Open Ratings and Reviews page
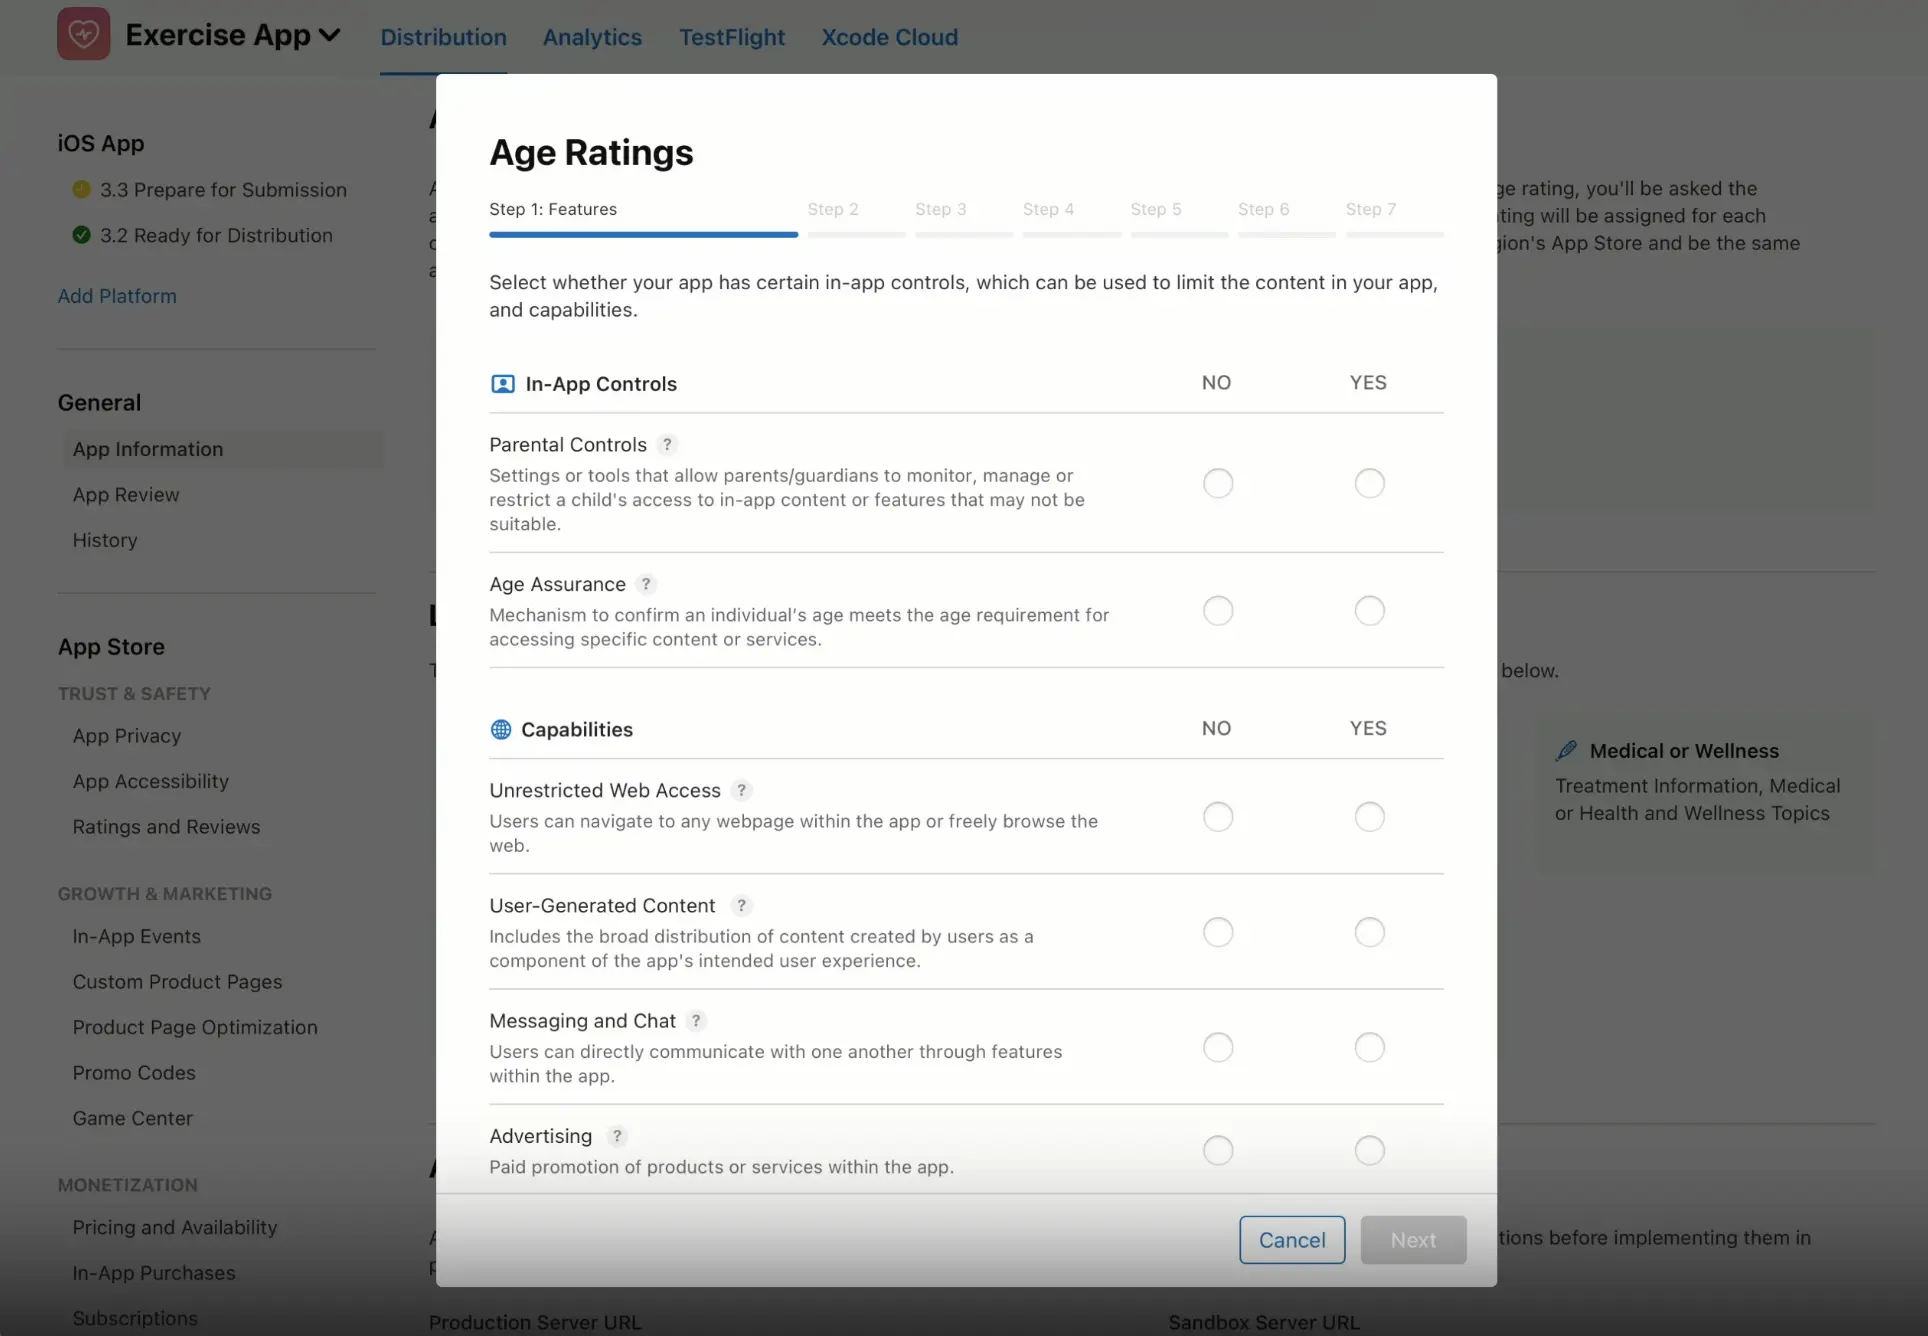The image size is (1928, 1336). click(166, 827)
